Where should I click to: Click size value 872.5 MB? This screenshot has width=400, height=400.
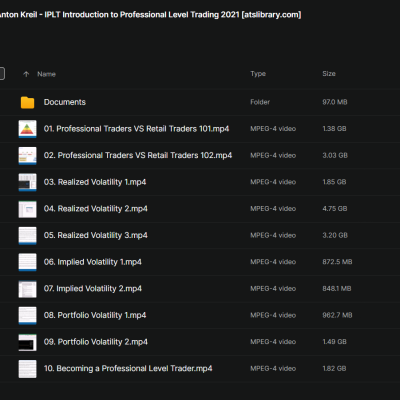[x=337, y=262]
